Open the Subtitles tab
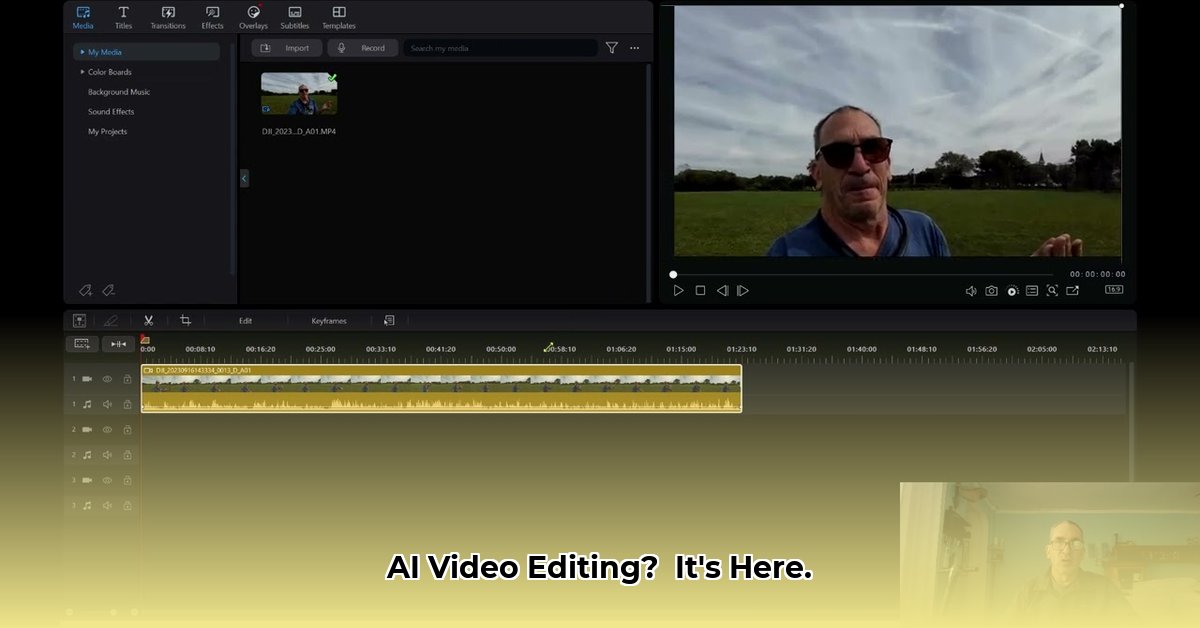Screen dimensions: 1200x628 (294, 17)
